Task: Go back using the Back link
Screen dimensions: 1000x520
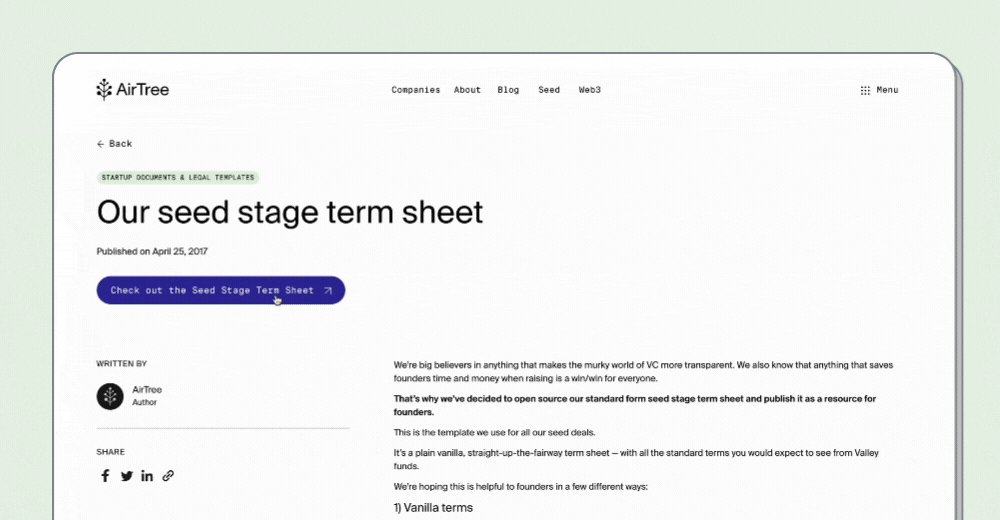Action: (x=115, y=144)
